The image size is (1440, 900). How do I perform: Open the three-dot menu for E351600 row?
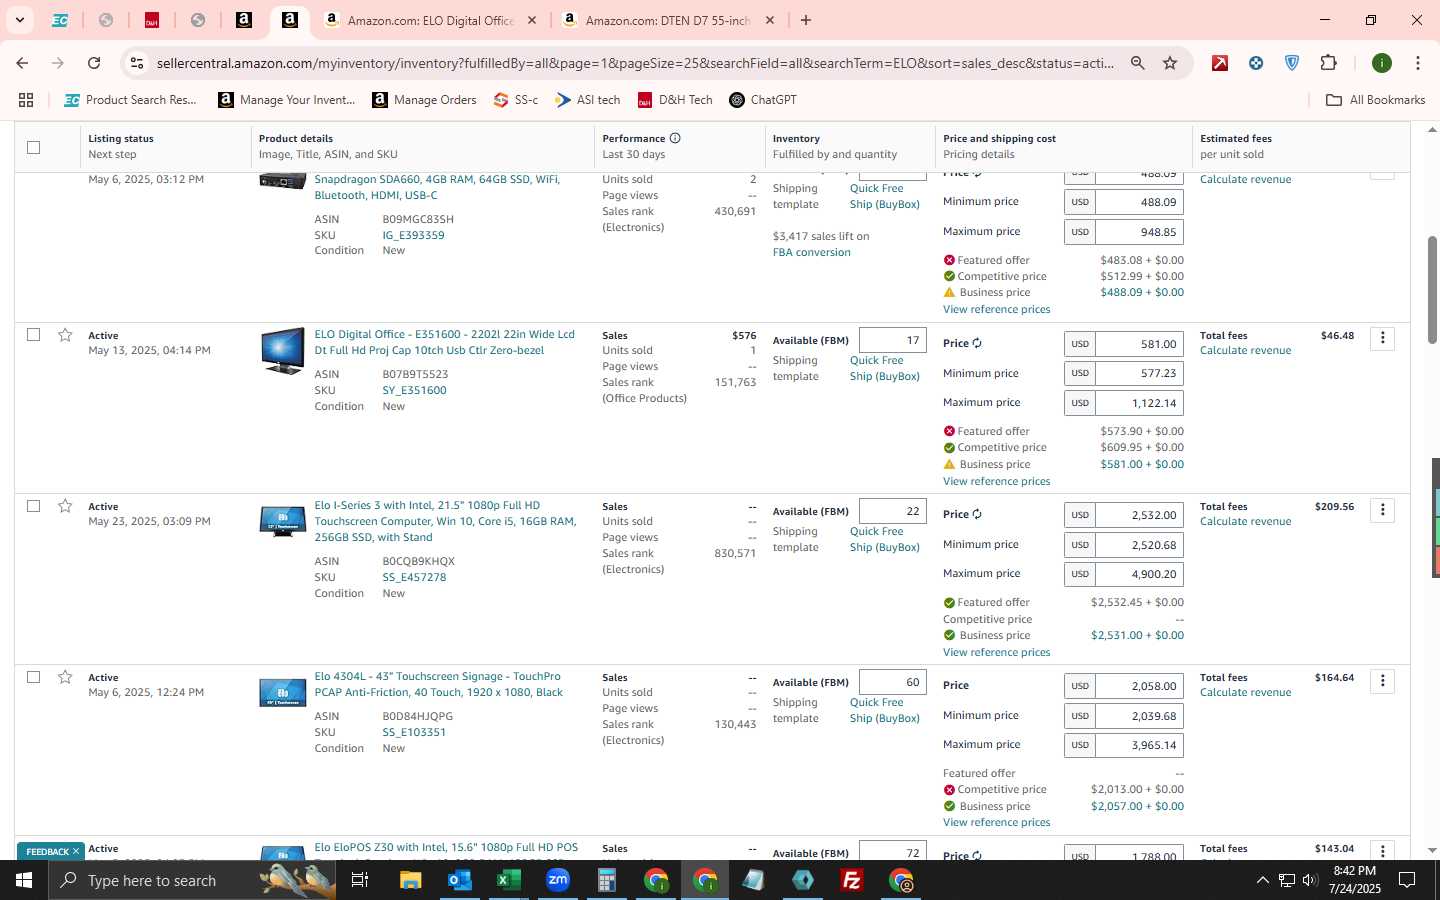pyautogui.click(x=1382, y=338)
